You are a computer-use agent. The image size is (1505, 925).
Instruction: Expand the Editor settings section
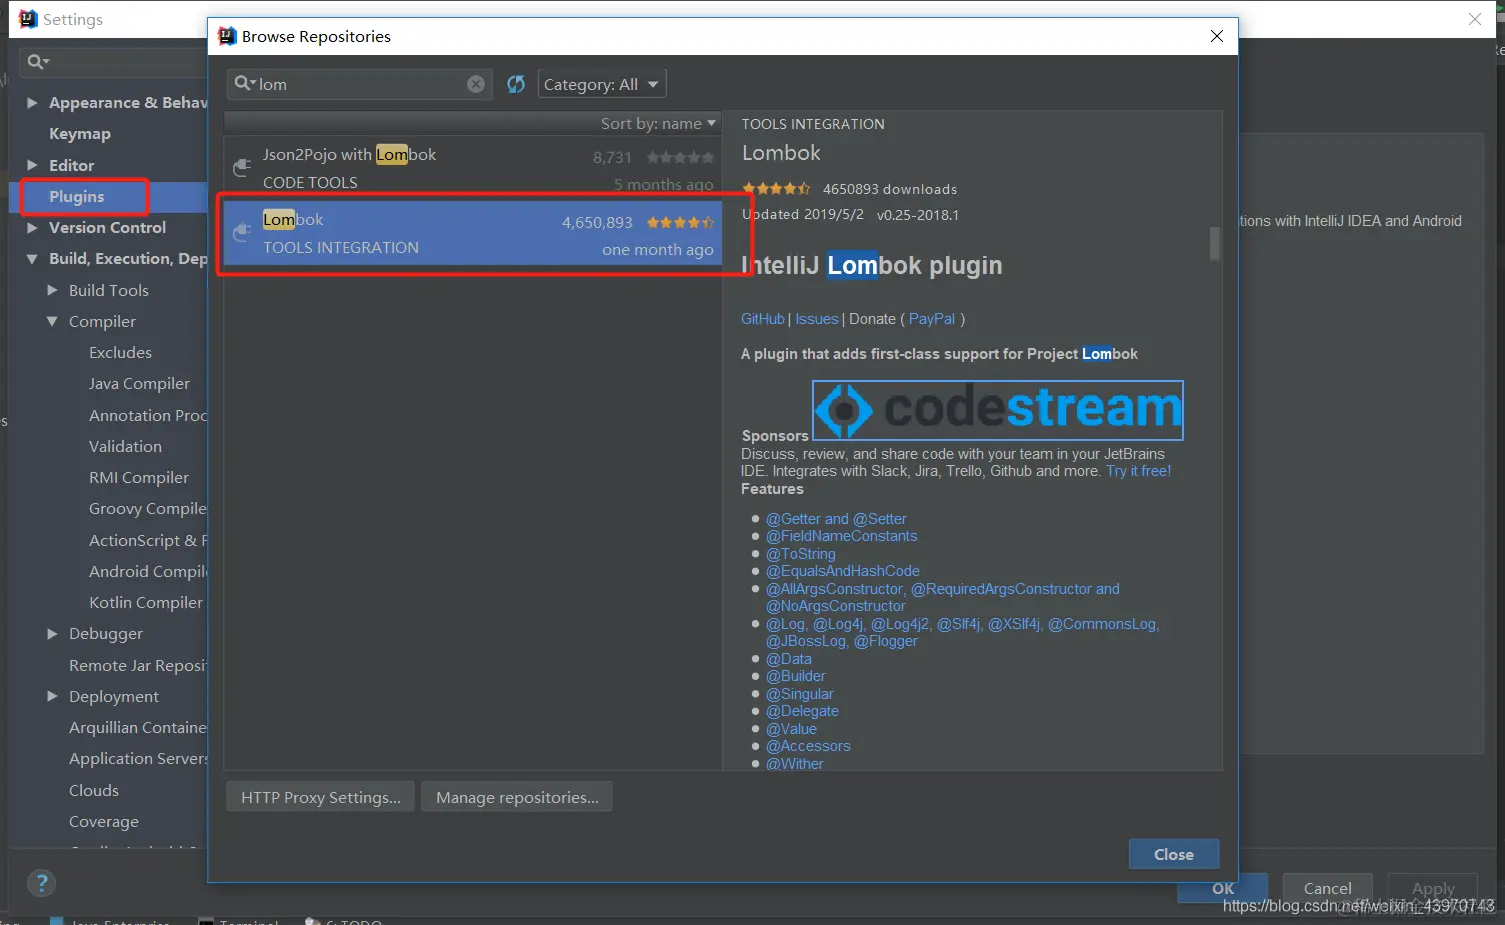[x=32, y=165]
